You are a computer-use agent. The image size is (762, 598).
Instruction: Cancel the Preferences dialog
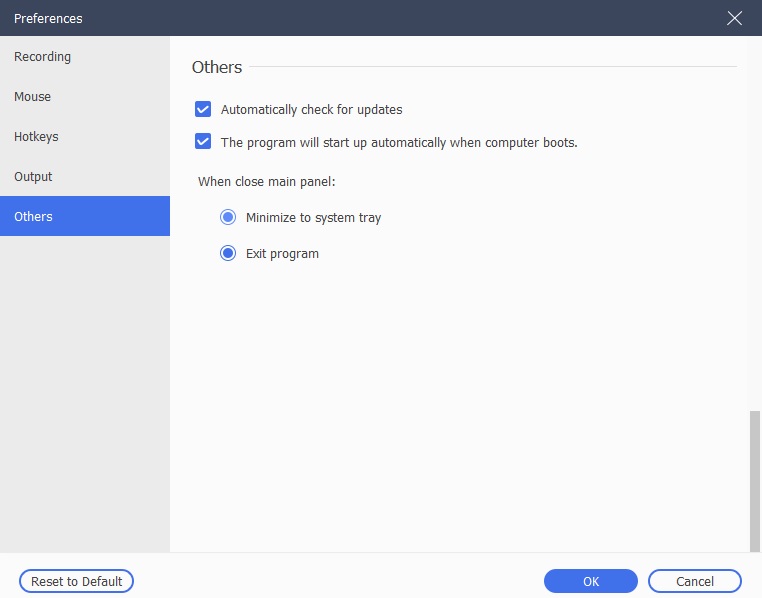click(x=694, y=581)
